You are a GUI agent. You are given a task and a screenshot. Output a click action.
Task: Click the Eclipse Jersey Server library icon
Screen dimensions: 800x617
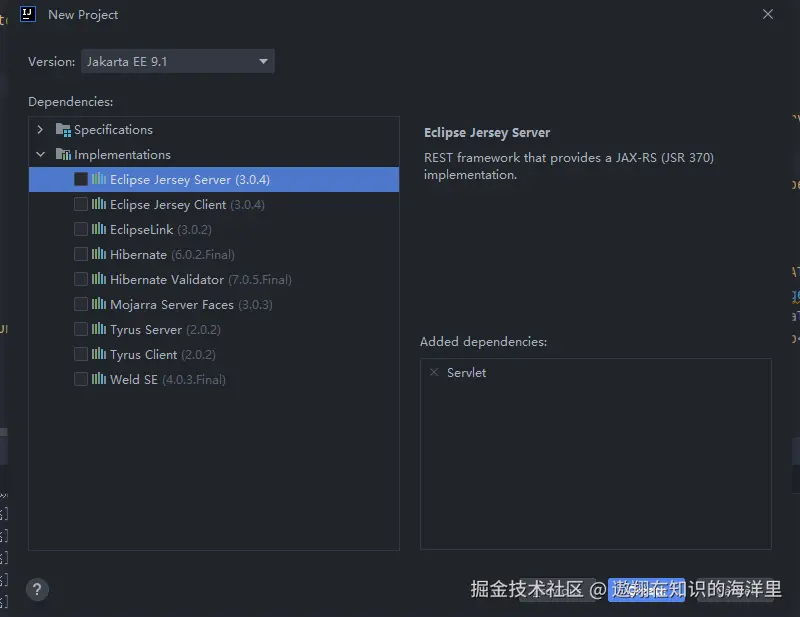click(99, 179)
